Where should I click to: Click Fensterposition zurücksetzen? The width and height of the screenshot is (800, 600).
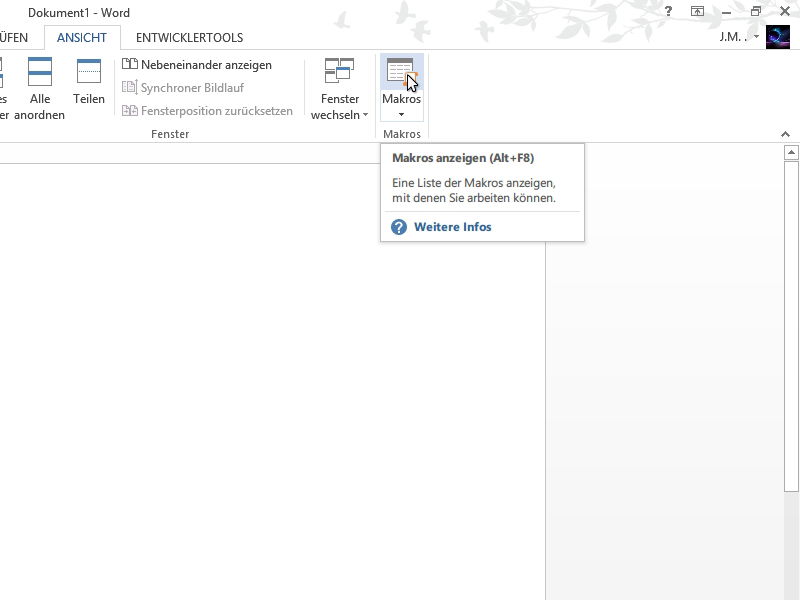pos(208,111)
